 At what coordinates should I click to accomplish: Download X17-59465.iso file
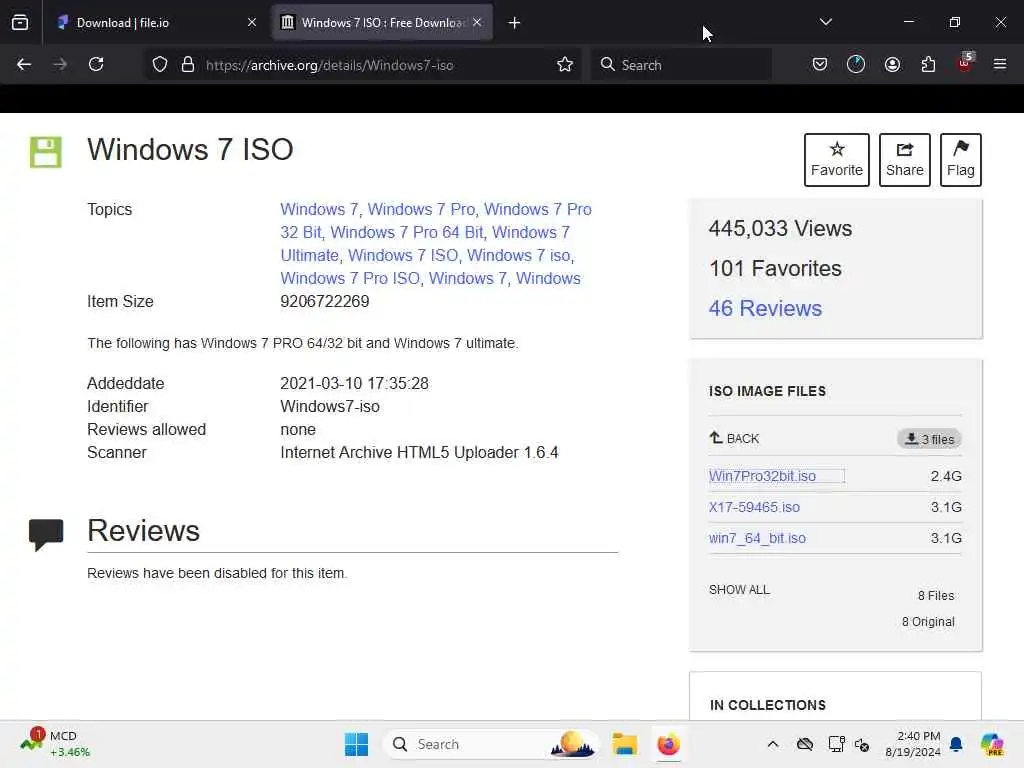click(754, 507)
